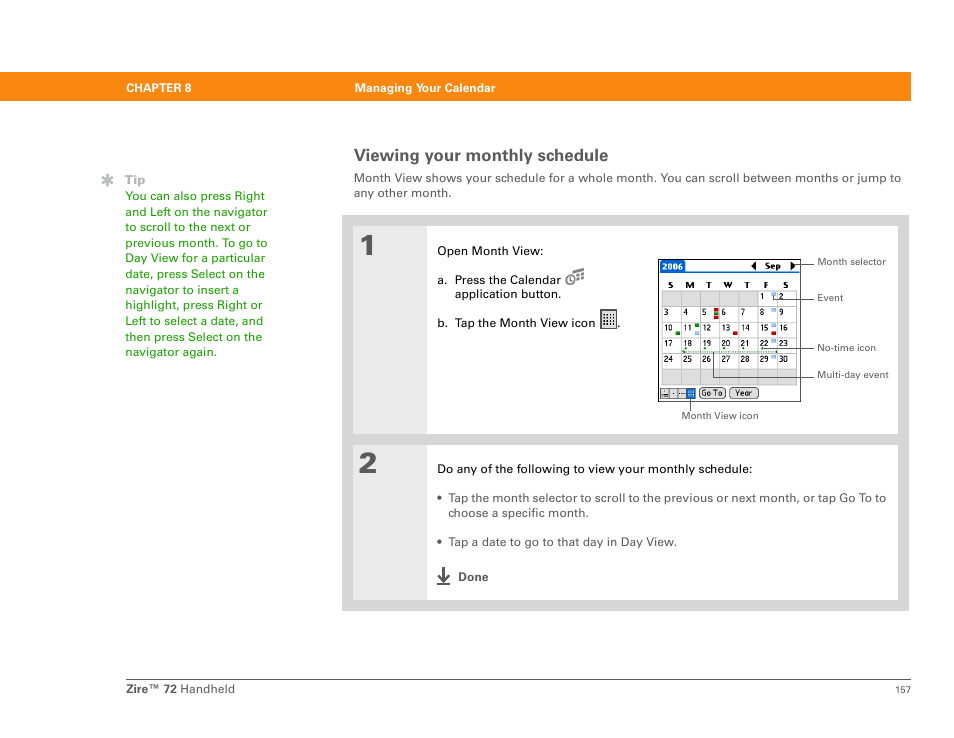The height and width of the screenshot is (738, 954).
Task: Tap the Sep month label
Action: pyautogui.click(x=773, y=266)
